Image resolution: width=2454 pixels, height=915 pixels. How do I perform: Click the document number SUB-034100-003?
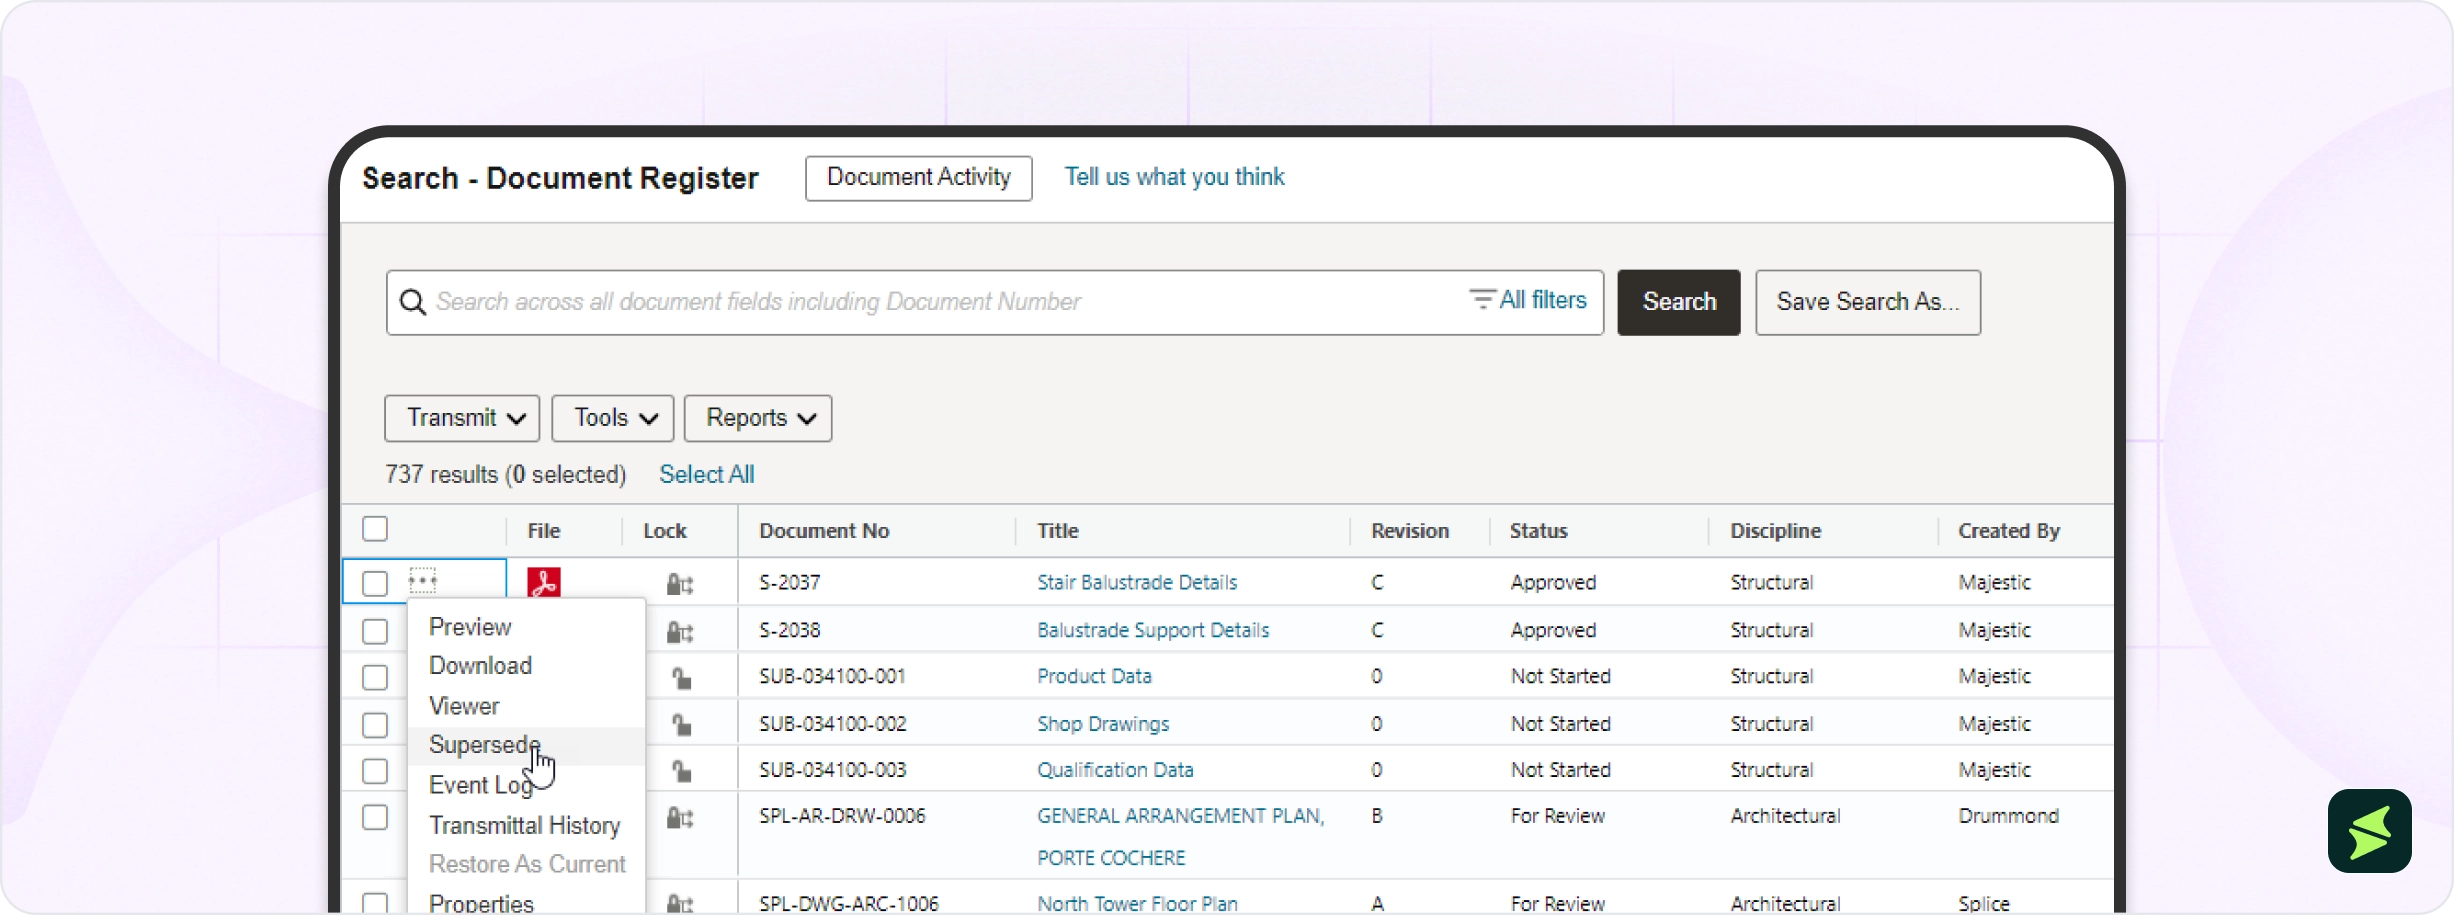coord(832,769)
